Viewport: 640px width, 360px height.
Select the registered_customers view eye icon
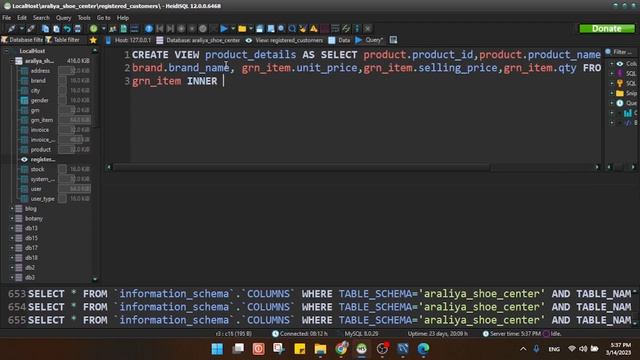point(24,160)
